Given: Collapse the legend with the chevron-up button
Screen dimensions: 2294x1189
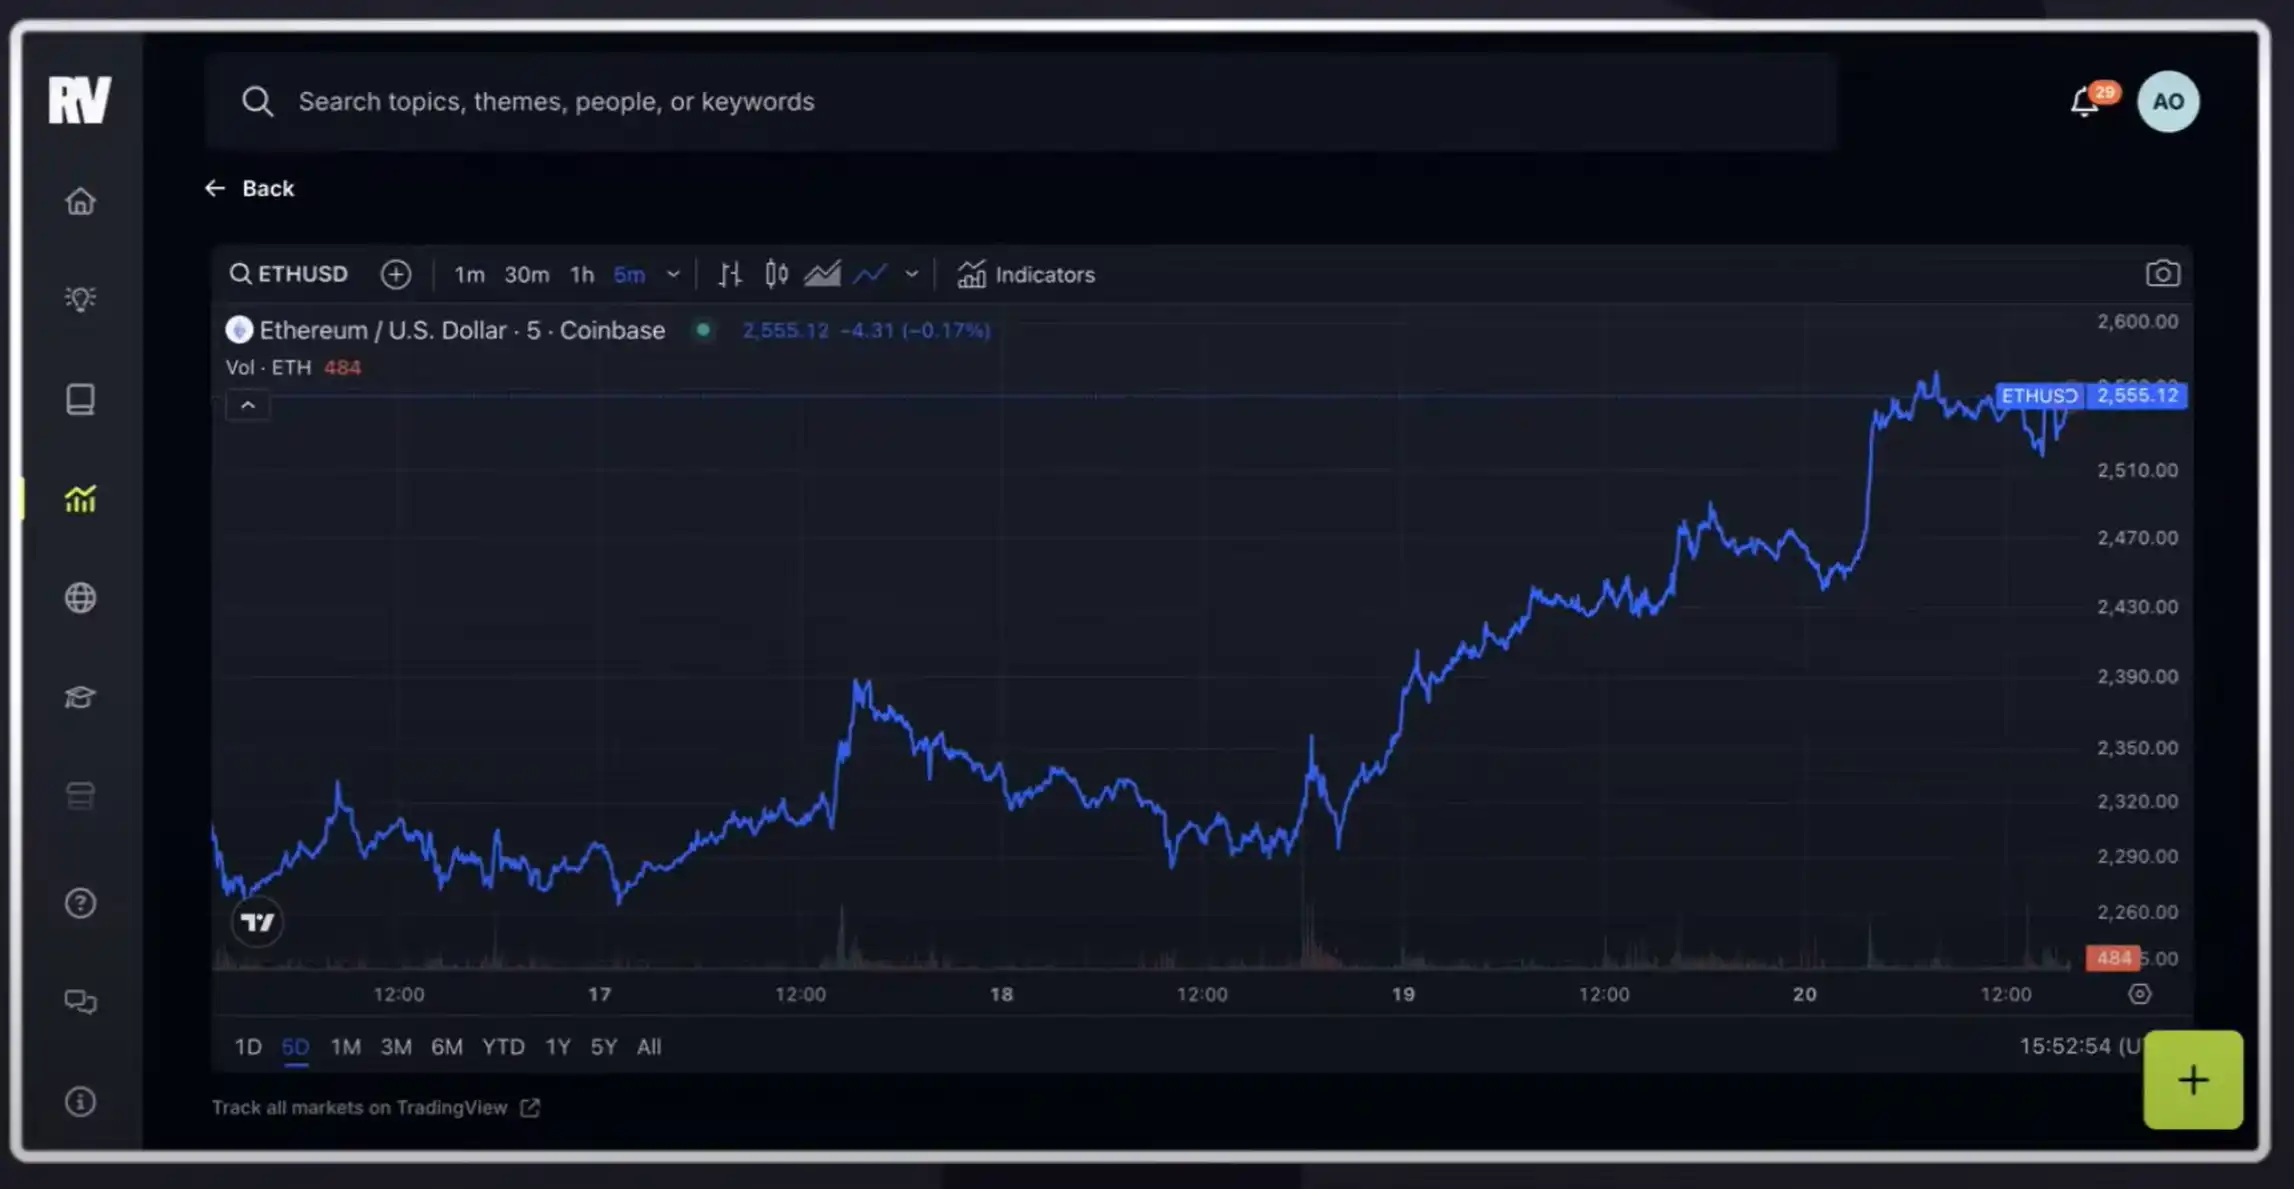Looking at the screenshot, I should tap(248, 405).
